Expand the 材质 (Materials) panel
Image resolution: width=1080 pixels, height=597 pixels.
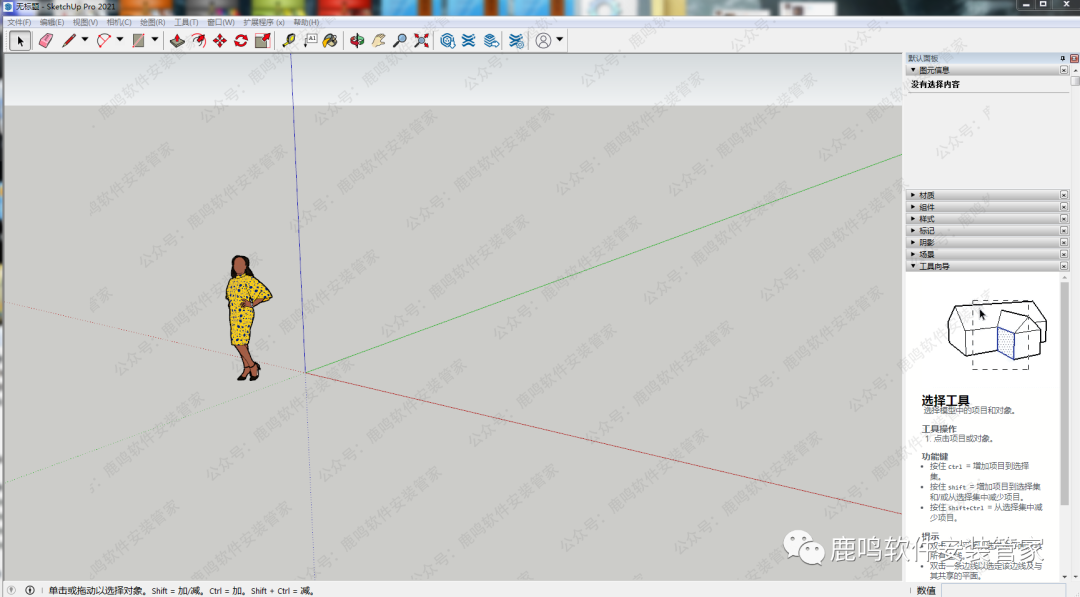pyautogui.click(x=927, y=195)
